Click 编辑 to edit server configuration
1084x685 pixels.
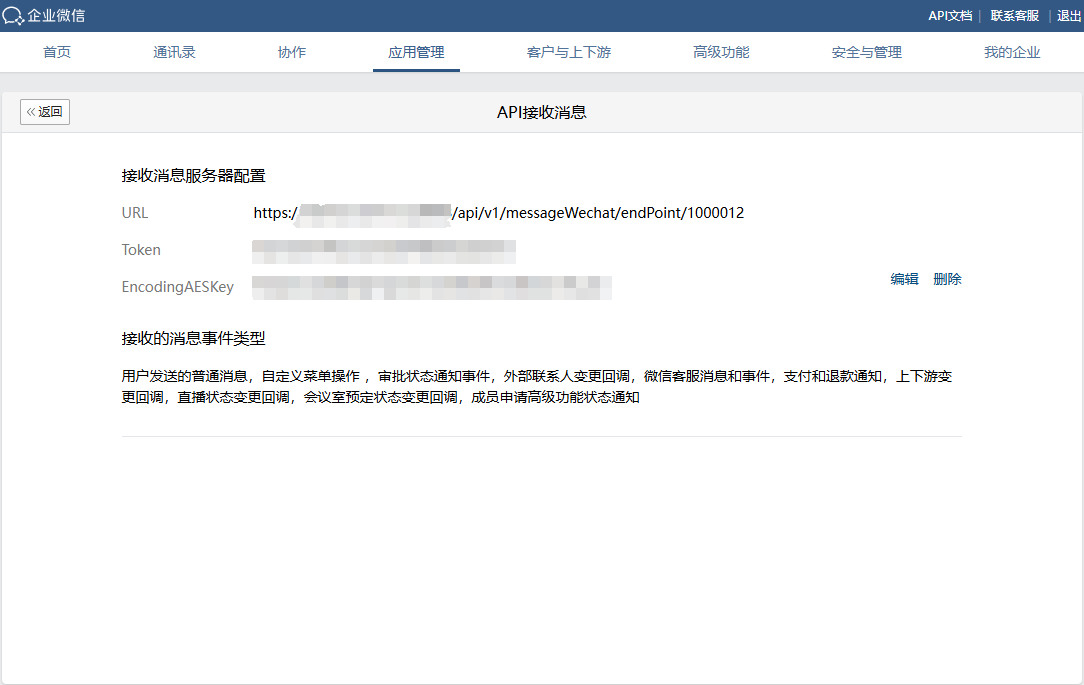[904, 279]
